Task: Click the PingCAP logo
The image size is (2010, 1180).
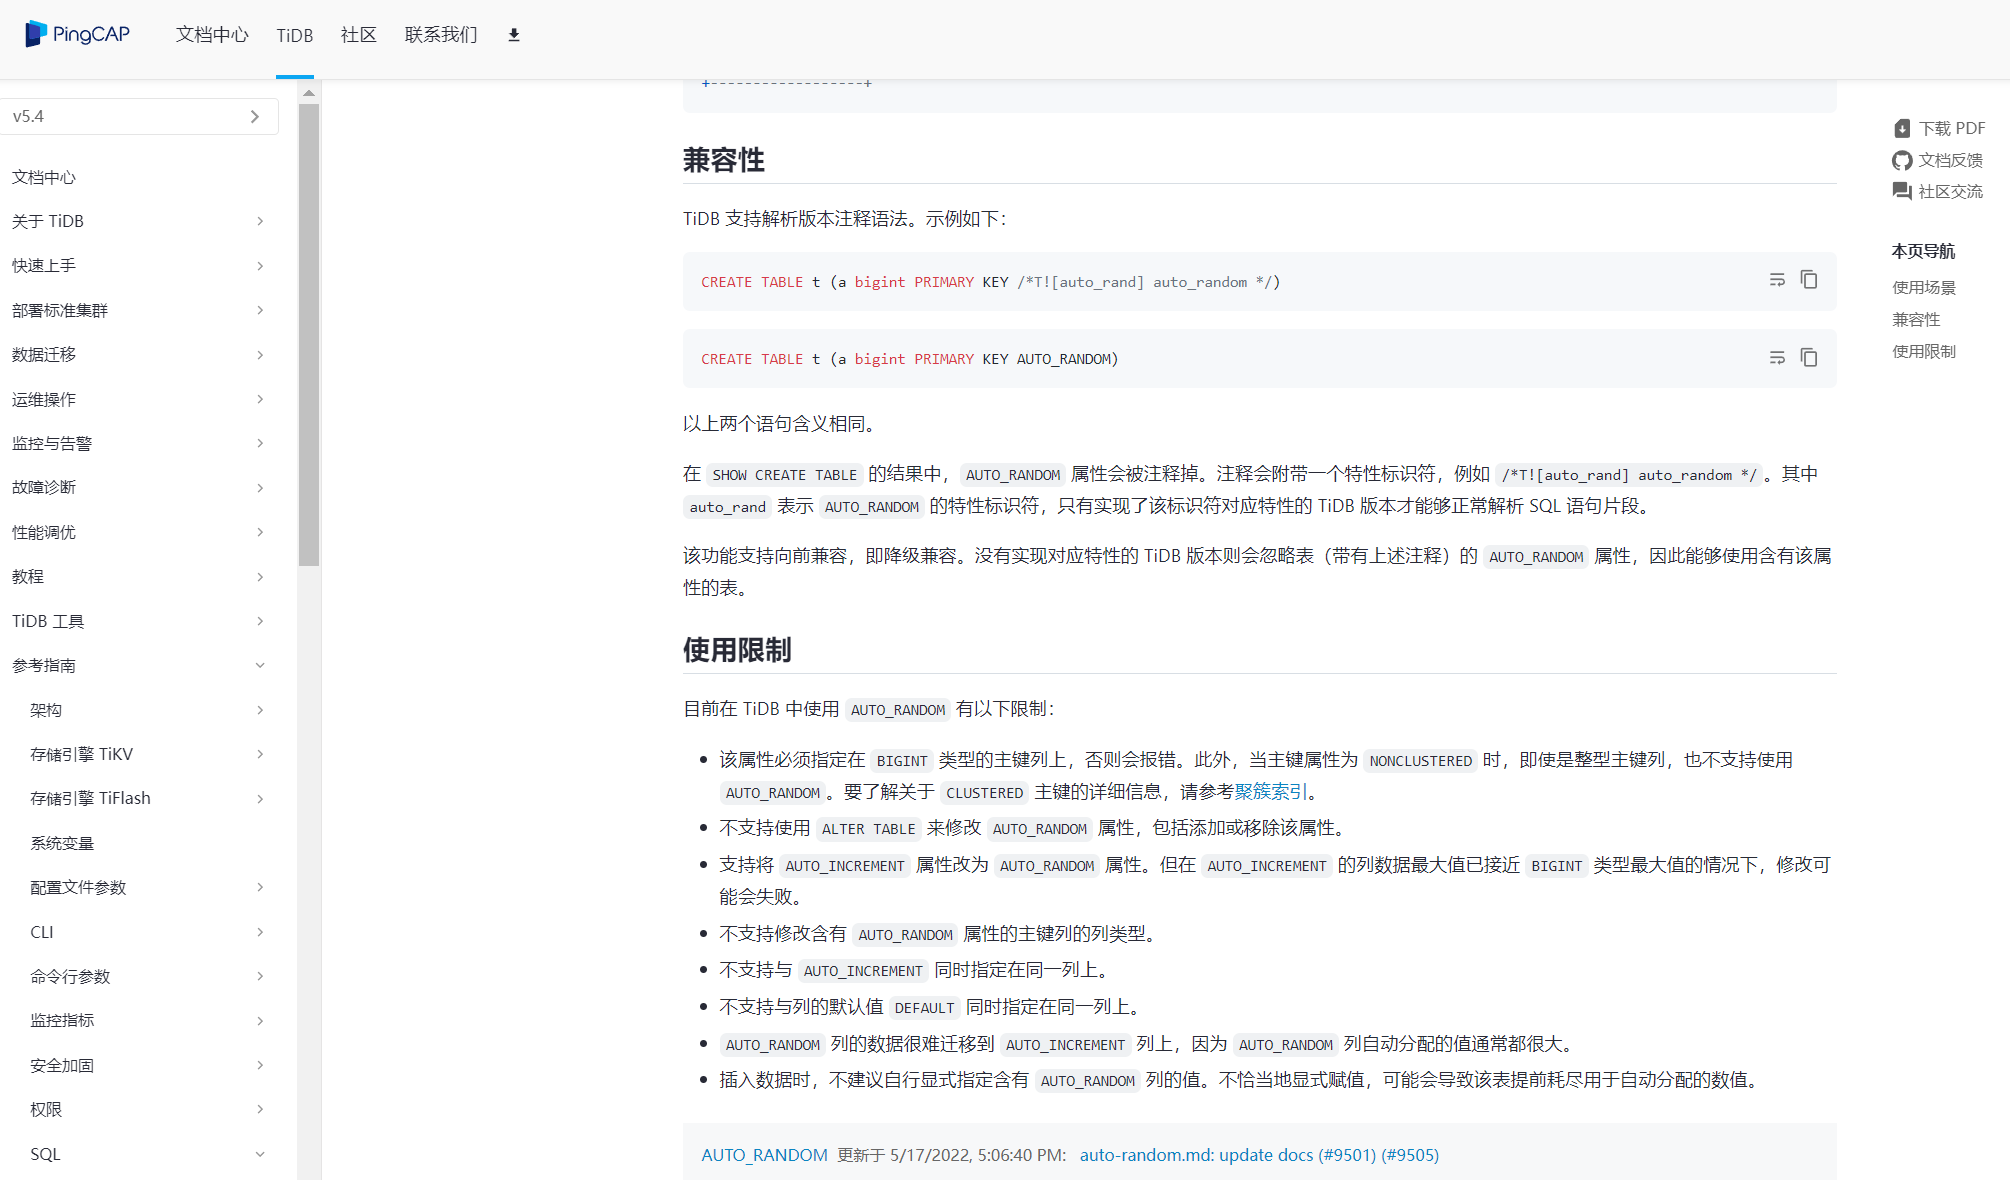Action: 78,34
